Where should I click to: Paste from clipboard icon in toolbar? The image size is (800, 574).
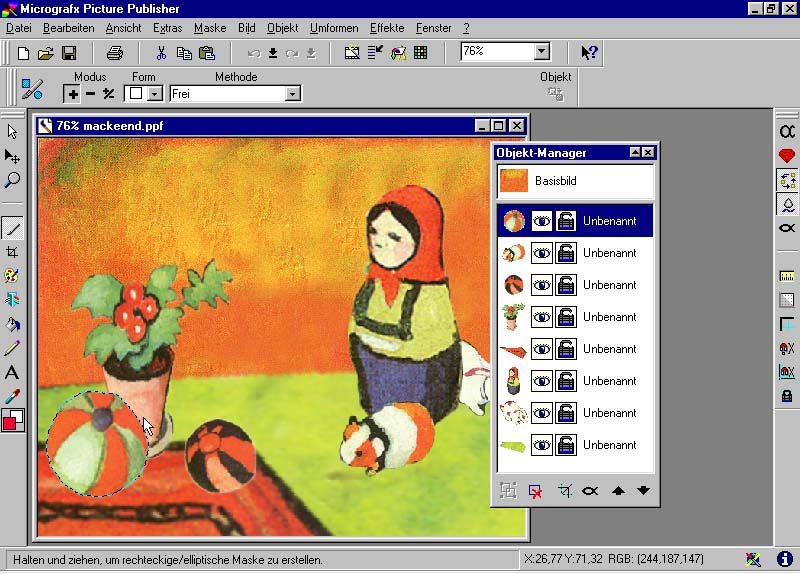pyautogui.click(x=207, y=53)
